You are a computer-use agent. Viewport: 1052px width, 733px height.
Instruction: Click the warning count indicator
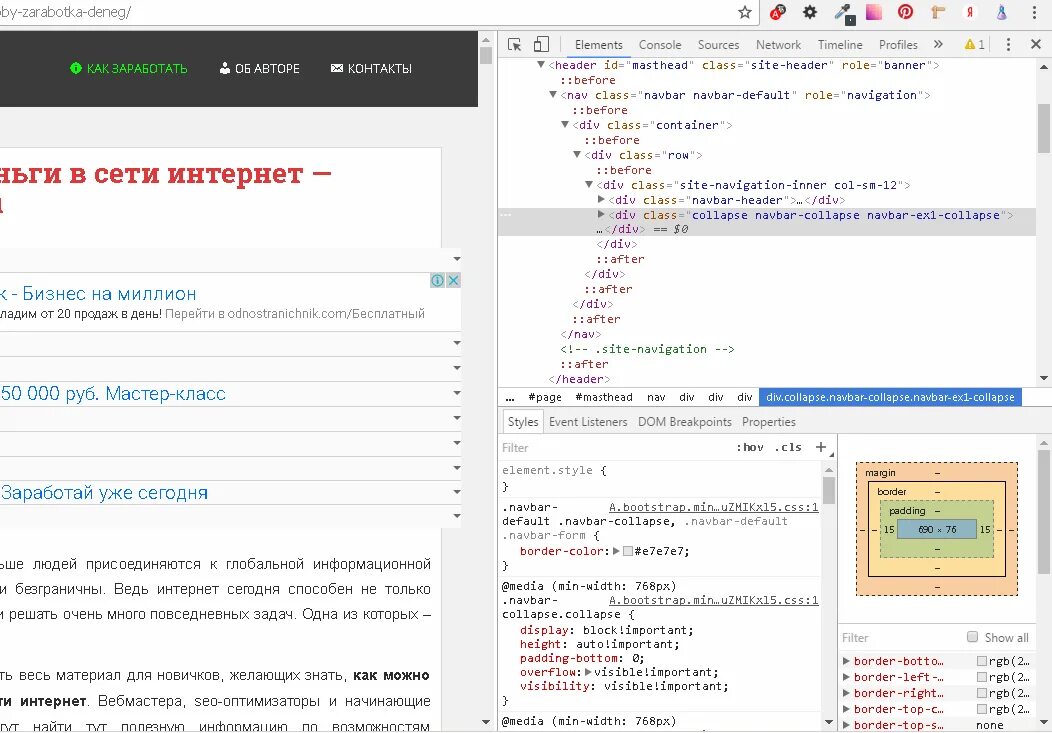974,44
